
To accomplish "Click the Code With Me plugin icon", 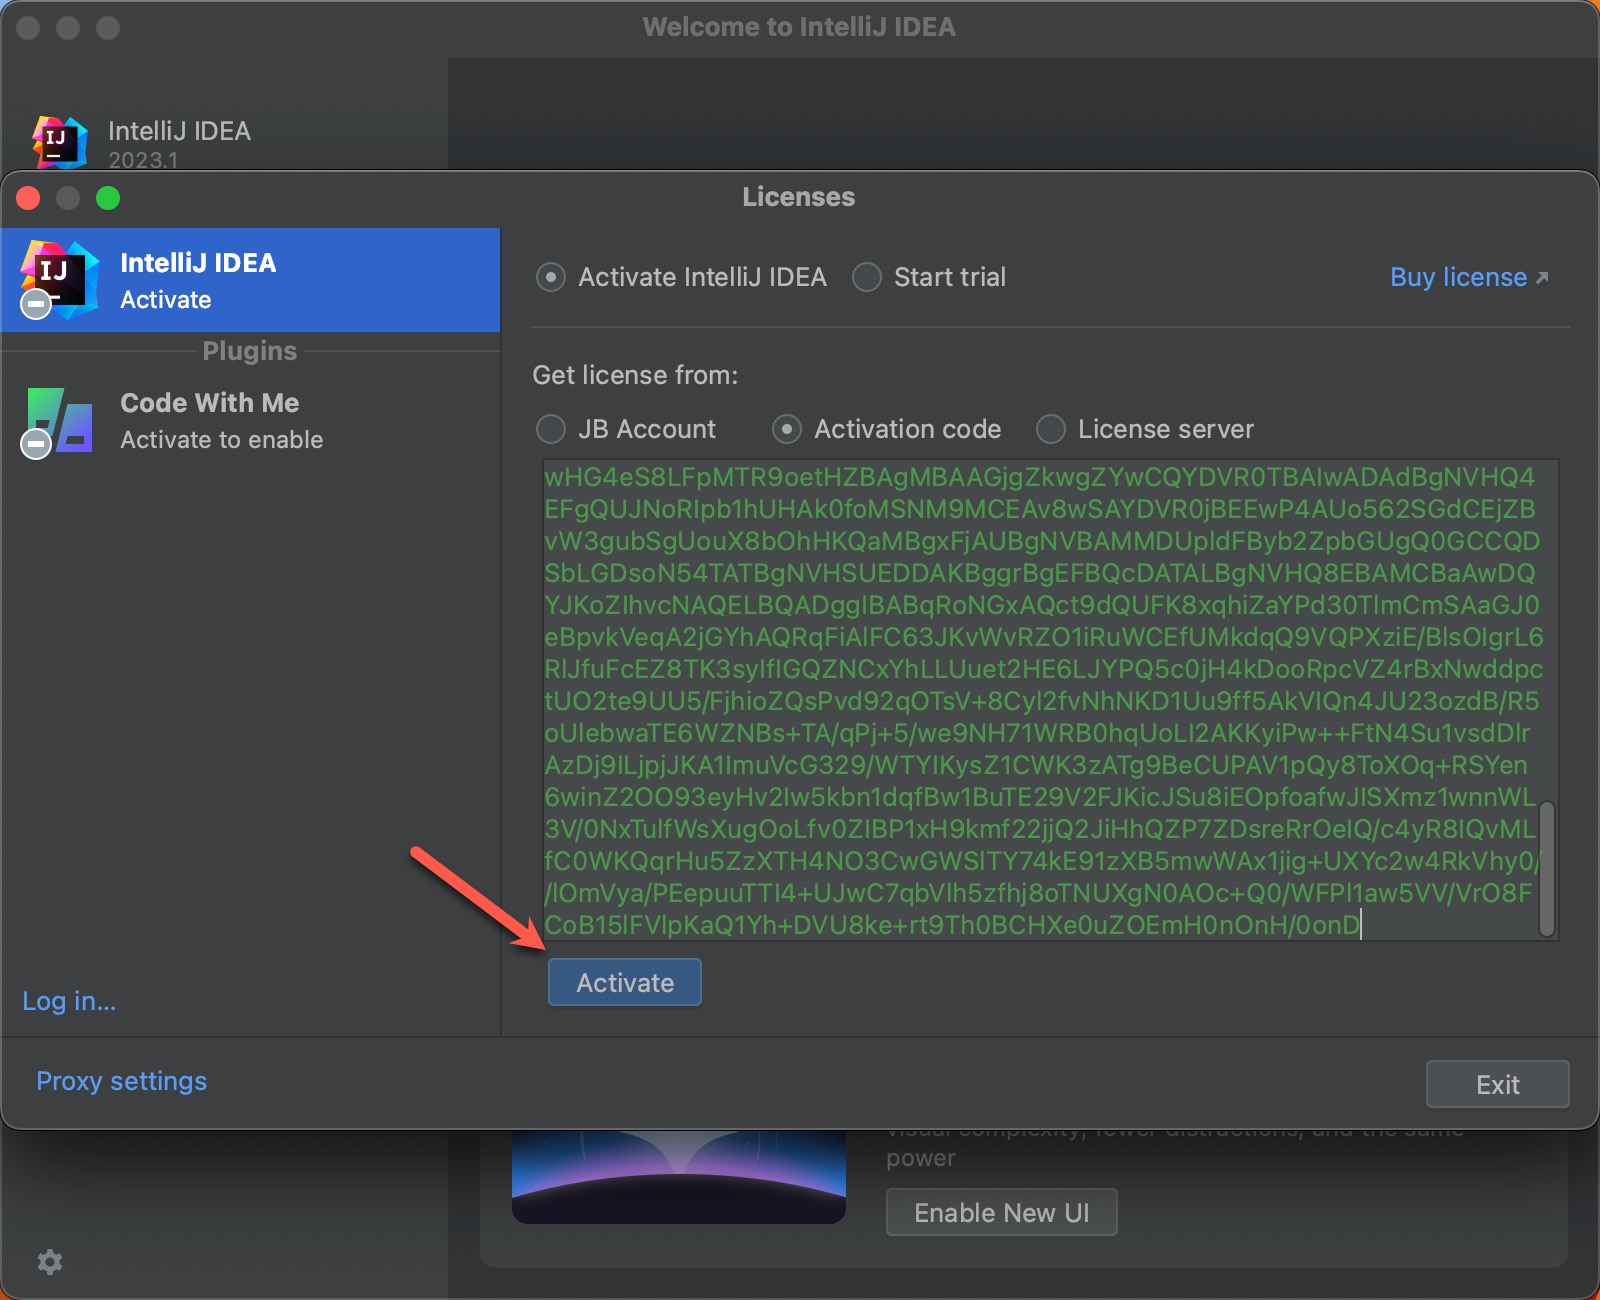I will click(x=60, y=421).
